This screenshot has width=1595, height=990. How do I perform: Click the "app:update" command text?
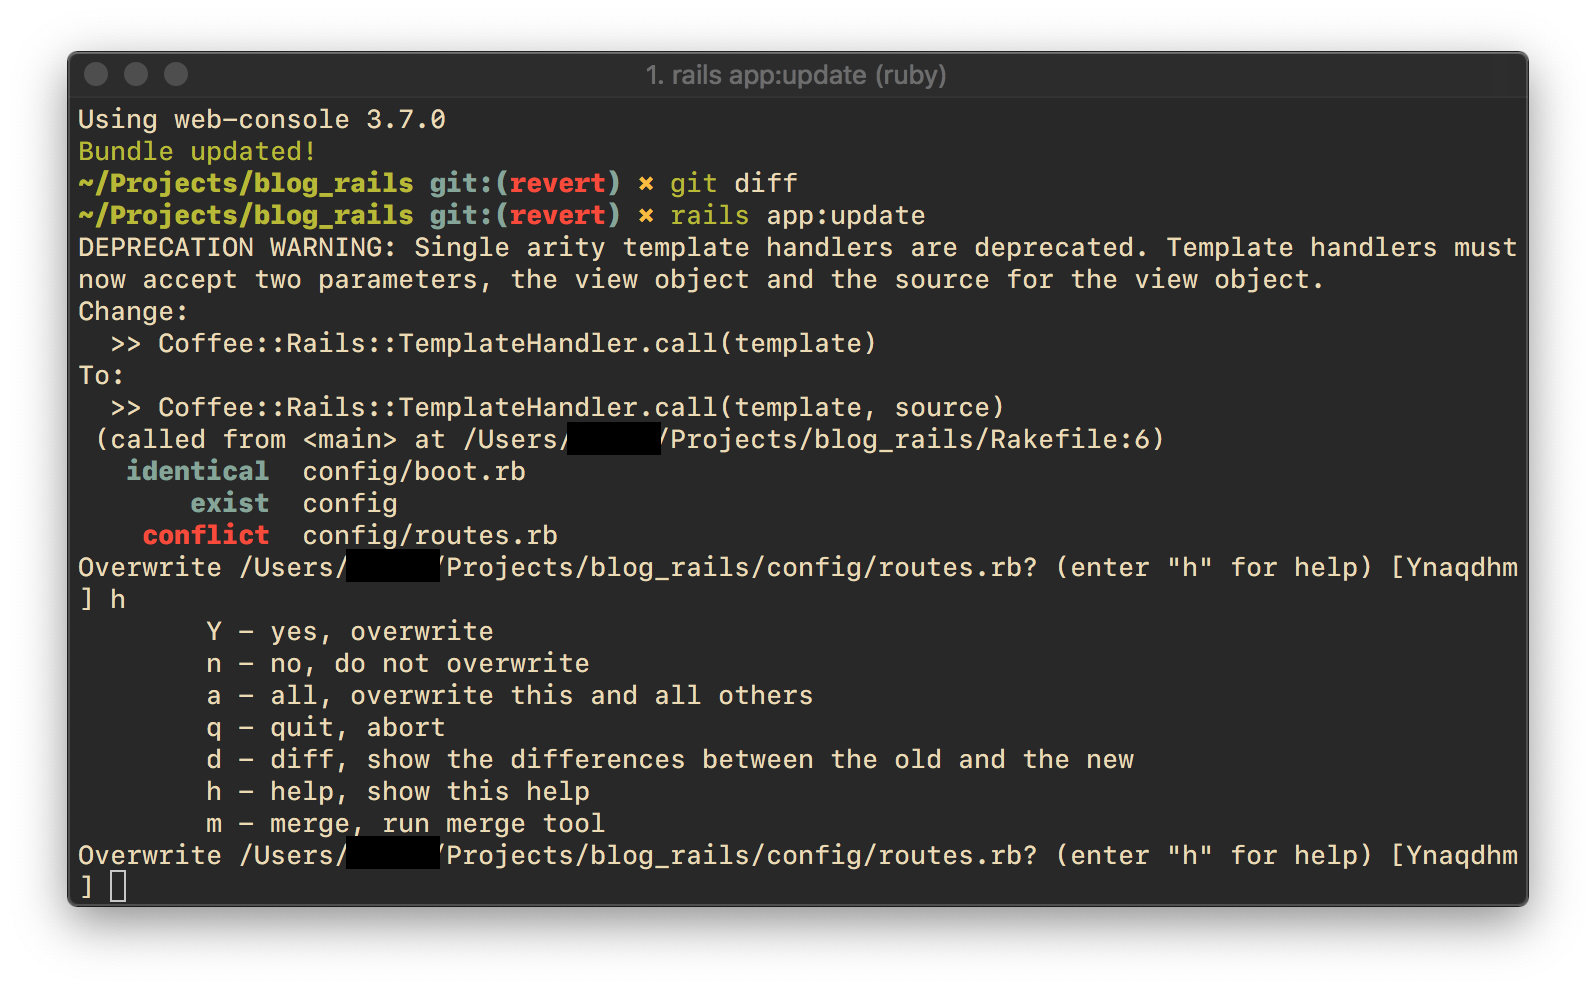pyautogui.click(x=846, y=215)
